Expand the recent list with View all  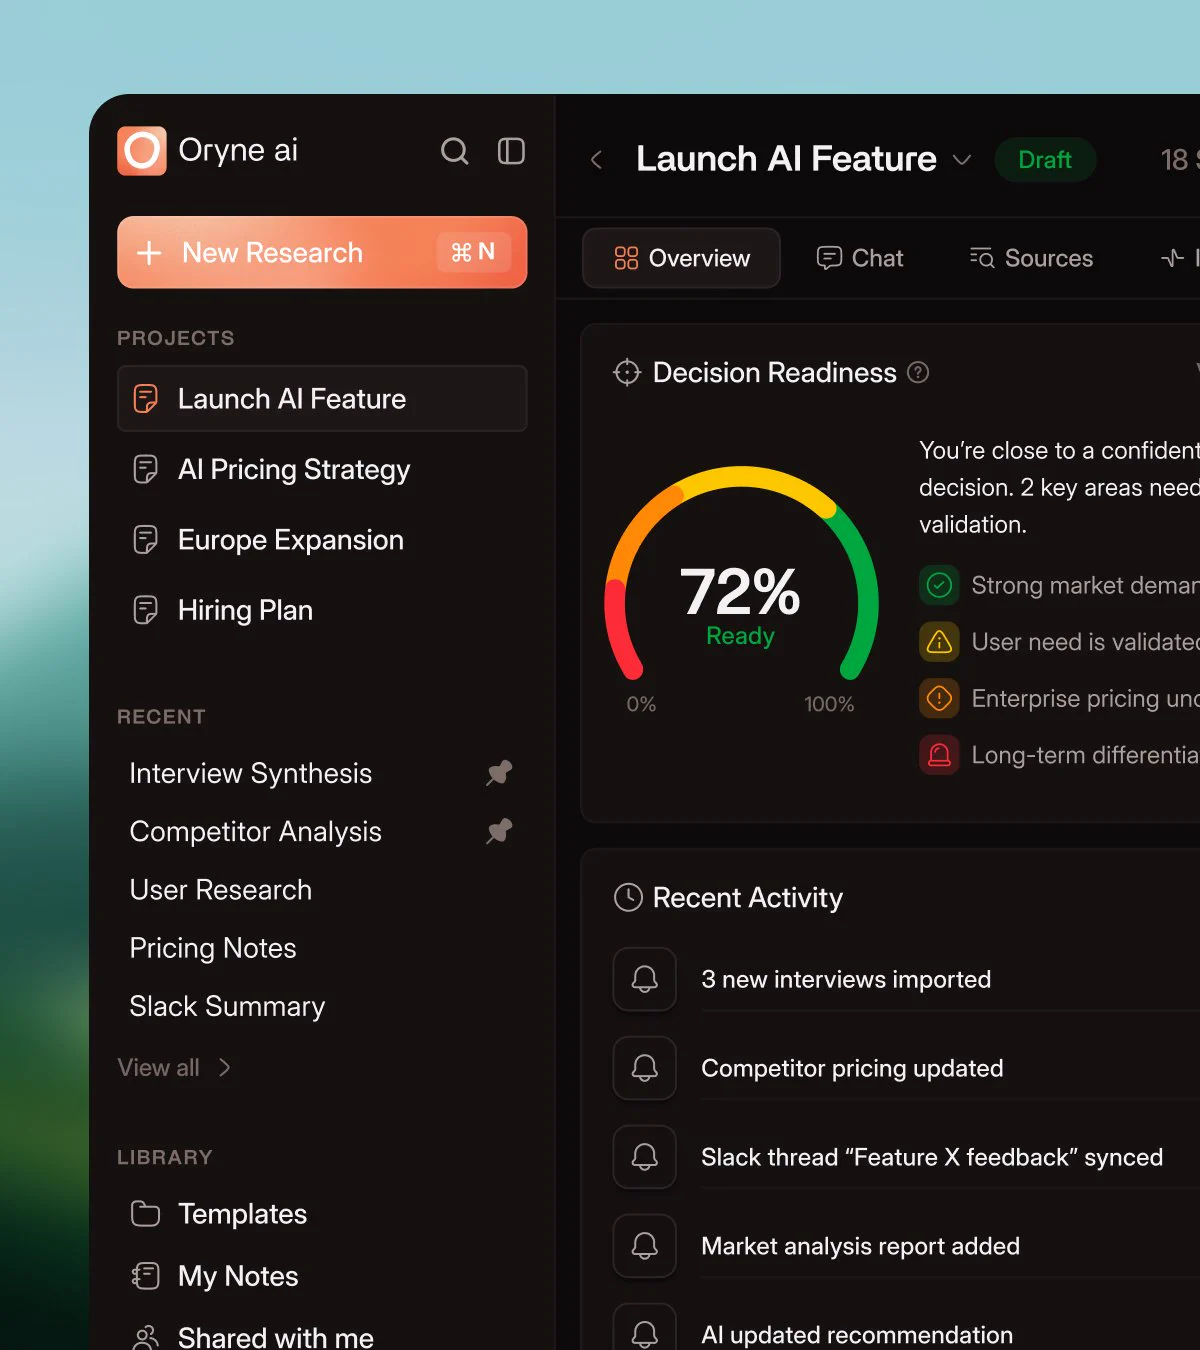175,1068
